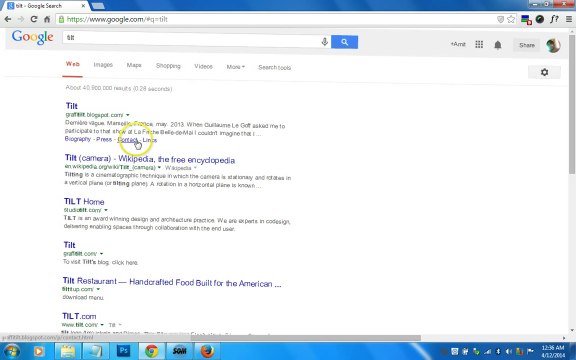
Task: Open the Chrome hamburger menu
Action: (568, 19)
